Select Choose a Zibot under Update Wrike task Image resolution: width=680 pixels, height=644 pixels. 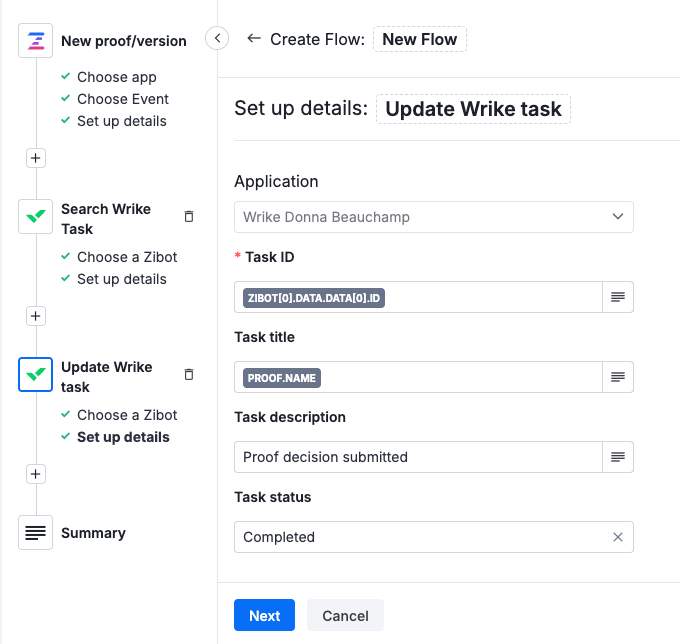(x=127, y=415)
